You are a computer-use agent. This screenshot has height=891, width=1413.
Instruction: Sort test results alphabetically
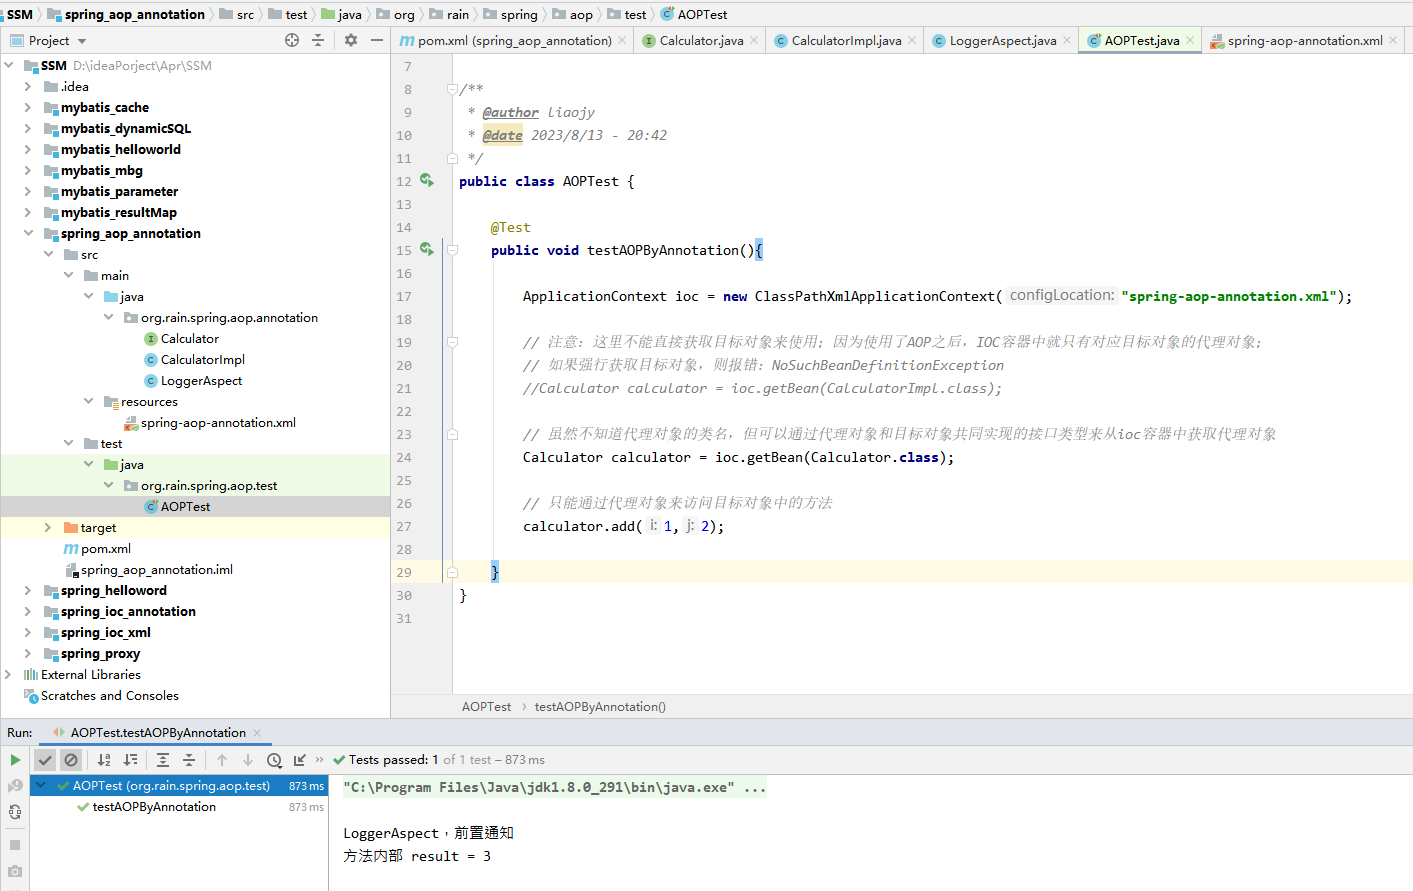coord(104,760)
